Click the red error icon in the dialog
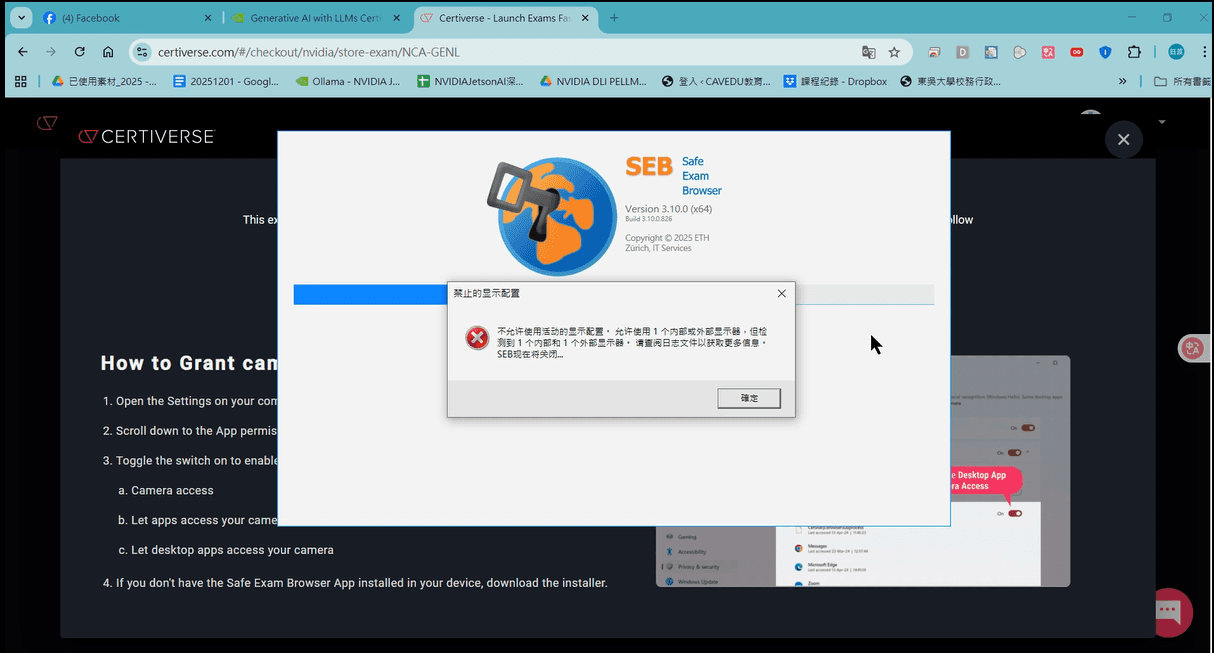 [477, 338]
